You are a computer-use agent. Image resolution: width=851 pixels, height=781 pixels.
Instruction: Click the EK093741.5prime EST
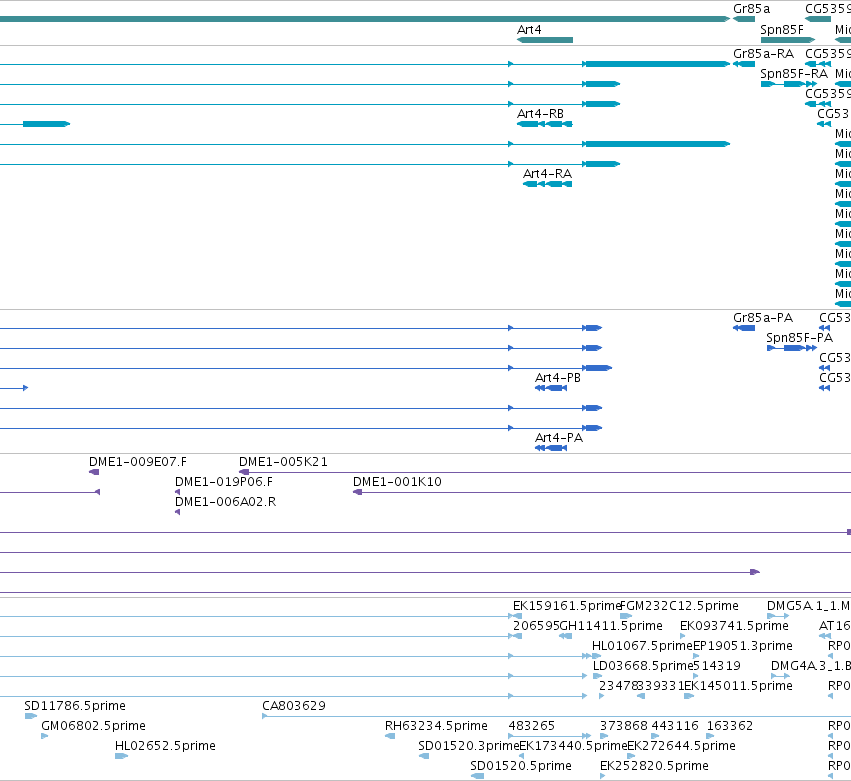tap(683, 636)
